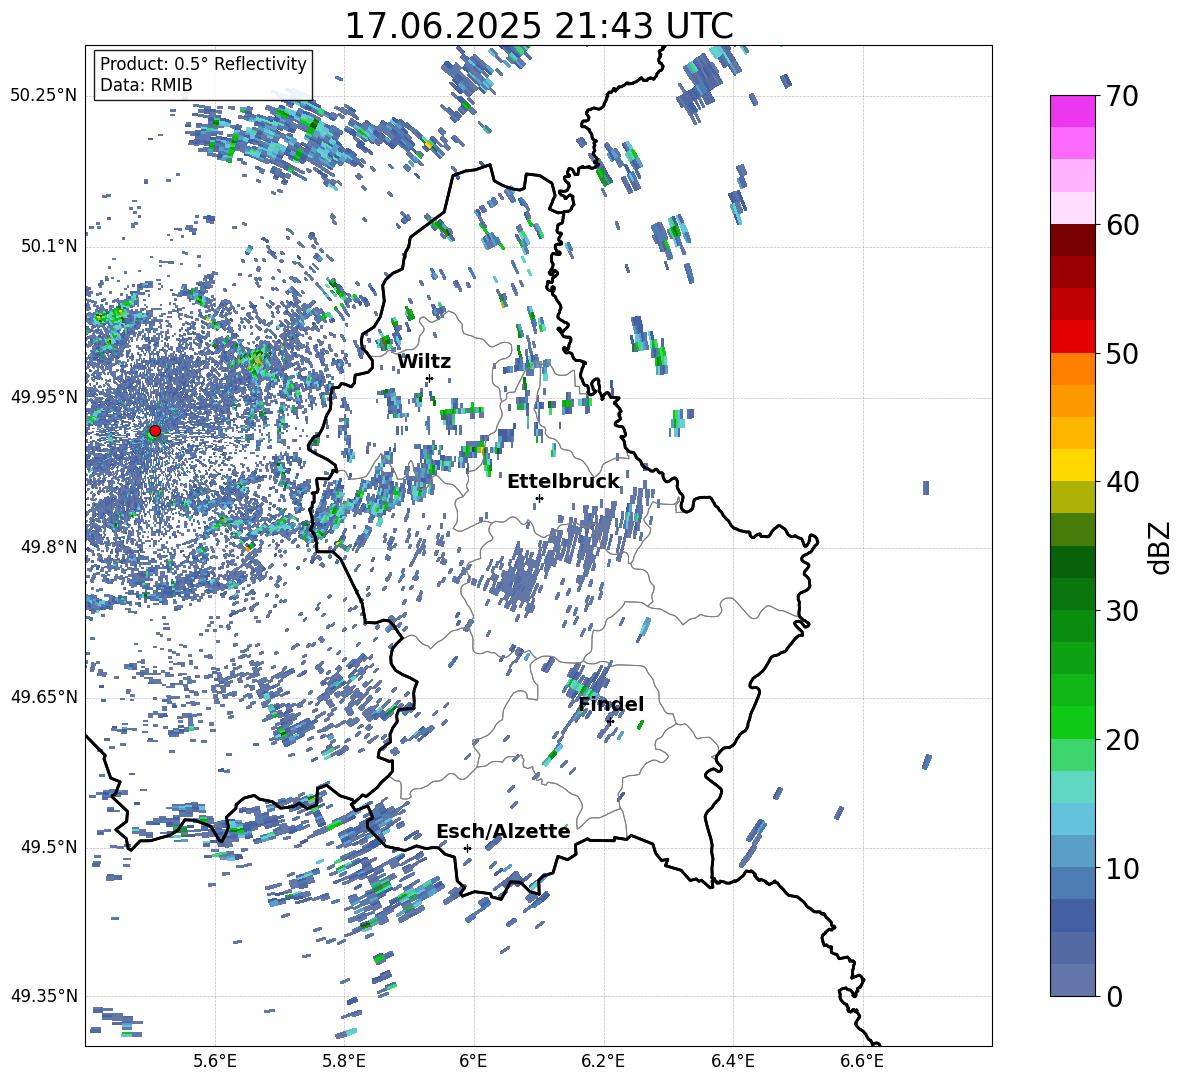1184x1081 pixels.
Task: Click the Findel station label
Action: pos(611,704)
